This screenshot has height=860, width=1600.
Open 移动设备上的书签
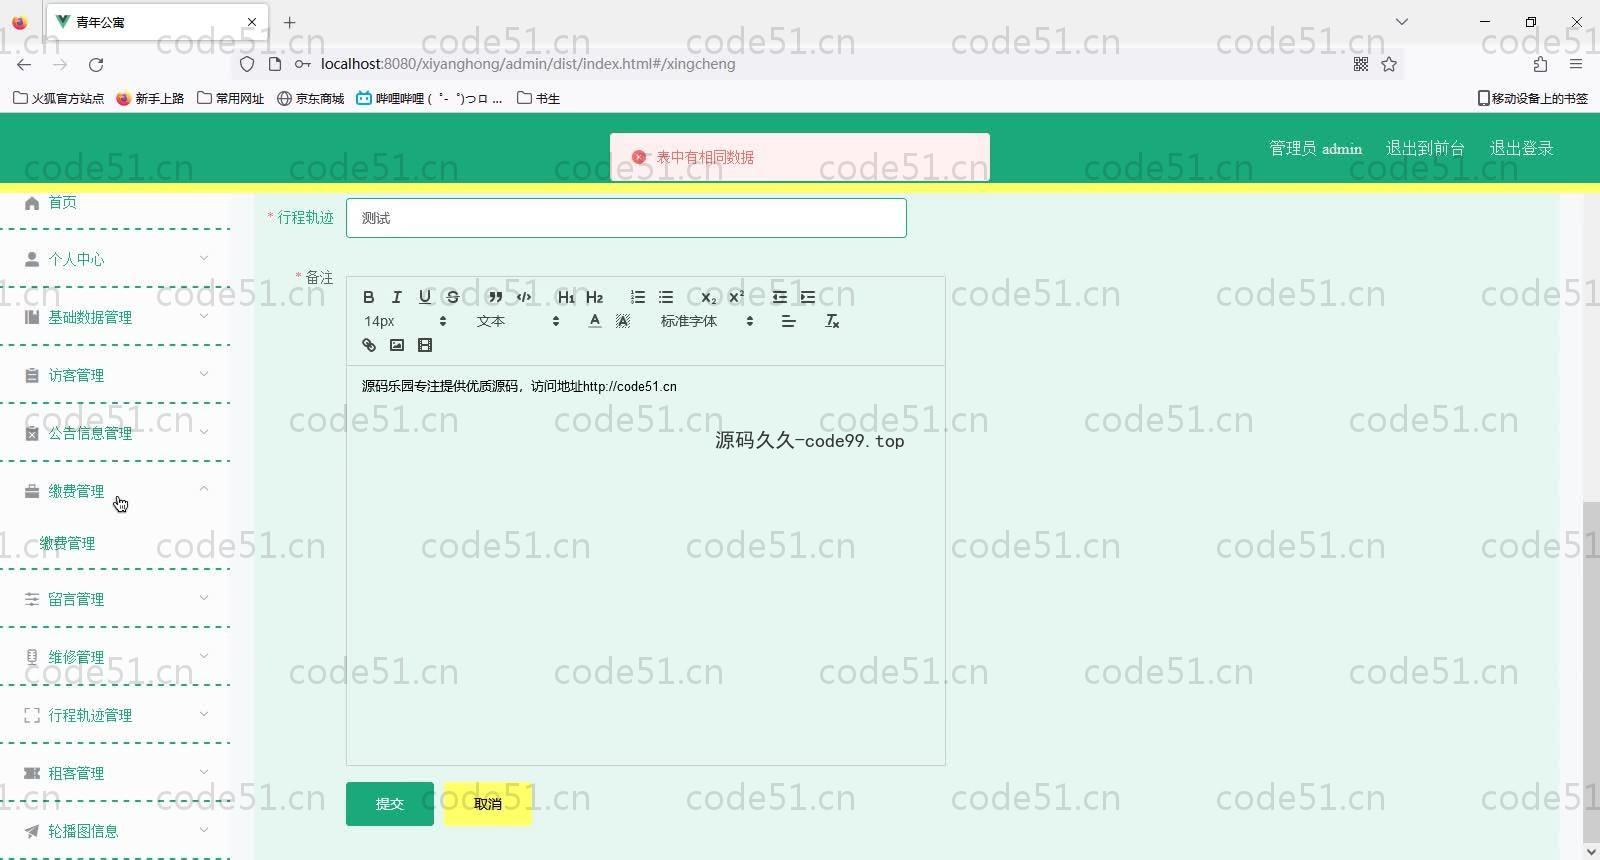click(x=1532, y=98)
